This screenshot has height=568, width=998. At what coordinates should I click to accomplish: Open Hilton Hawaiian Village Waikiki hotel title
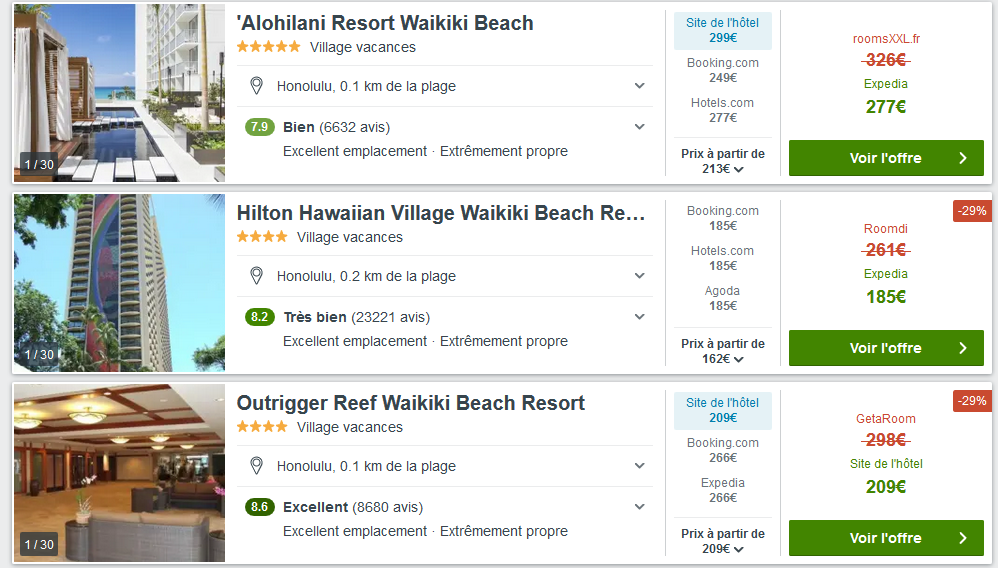click(441, 213)
